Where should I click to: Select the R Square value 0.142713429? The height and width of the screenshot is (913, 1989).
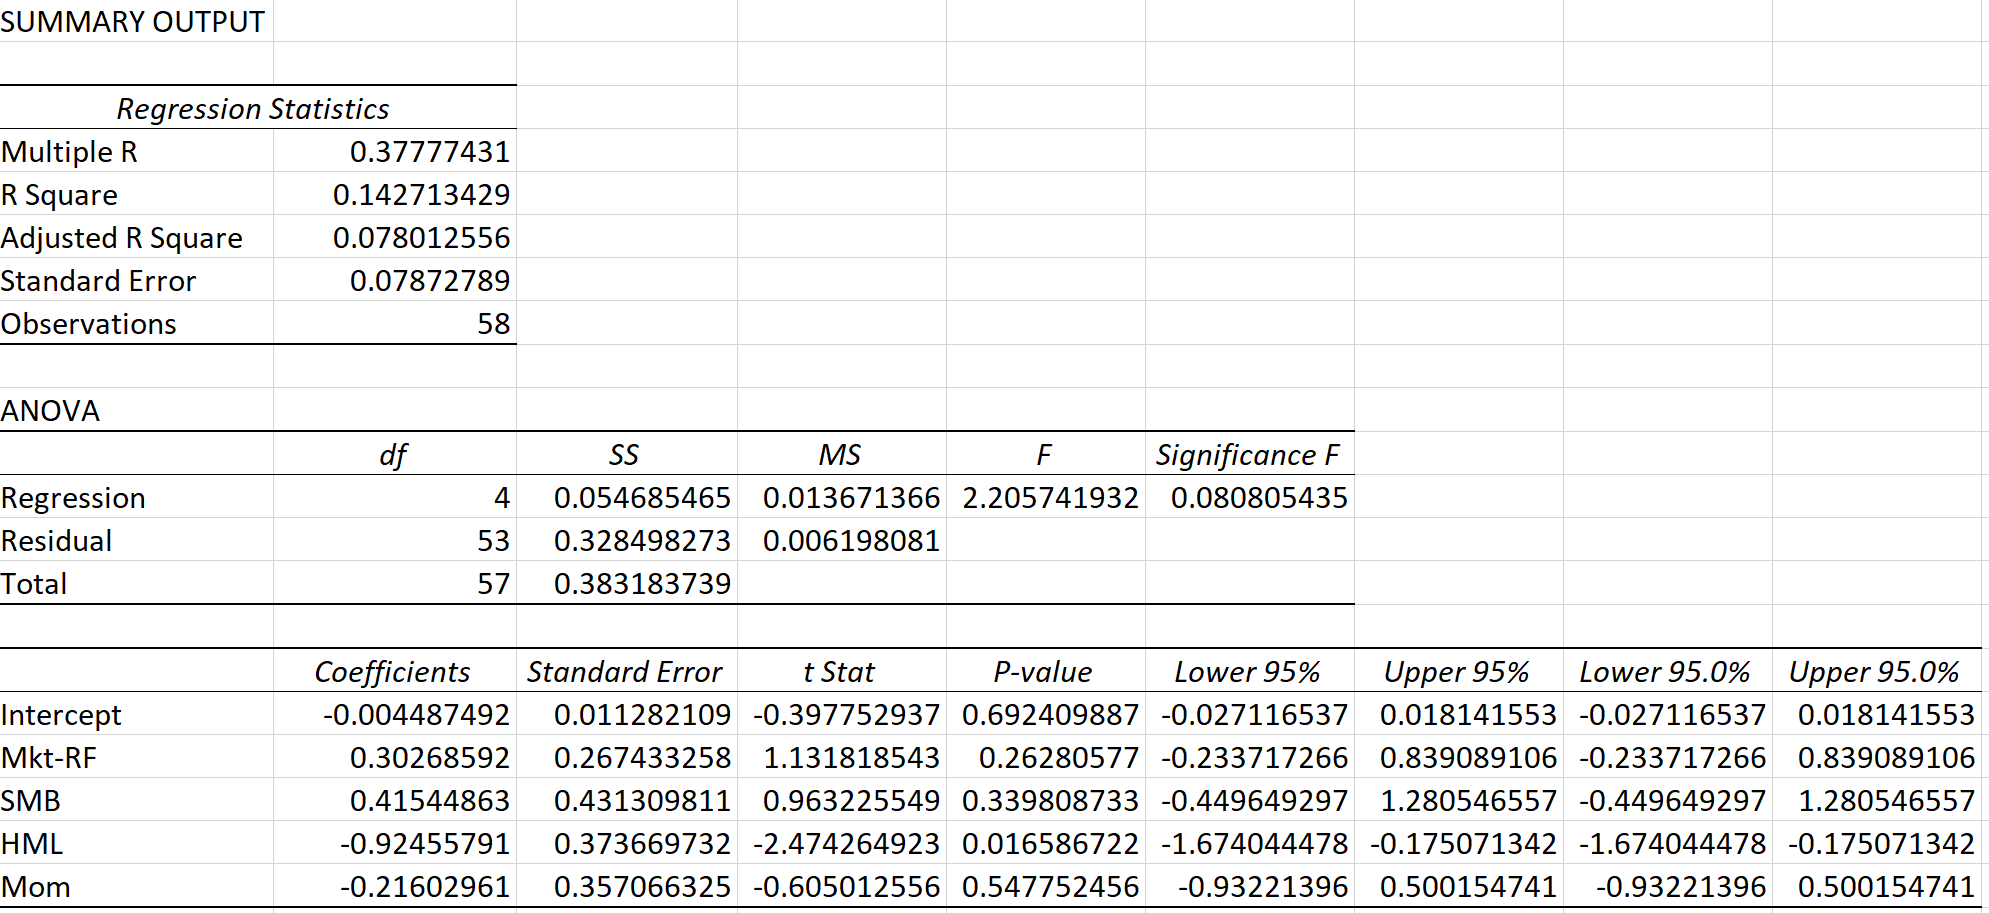click(430, 194)
